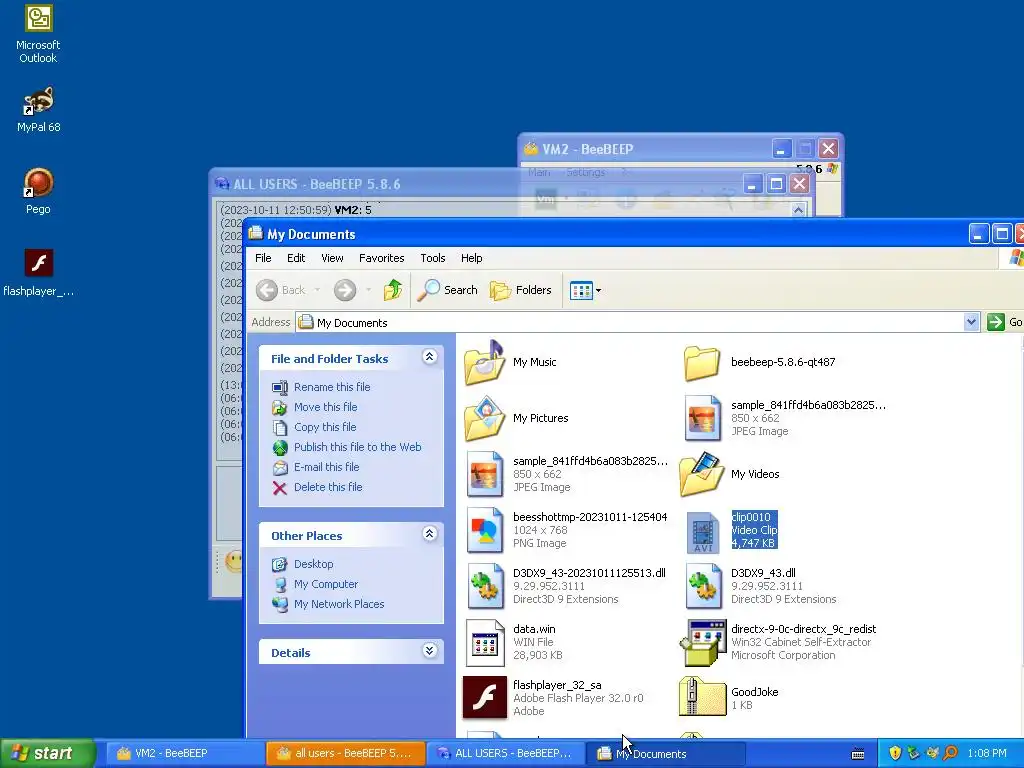
Task: Switch to VM2 - BeeBEEP taskbar button
Action: click(185, 754)
